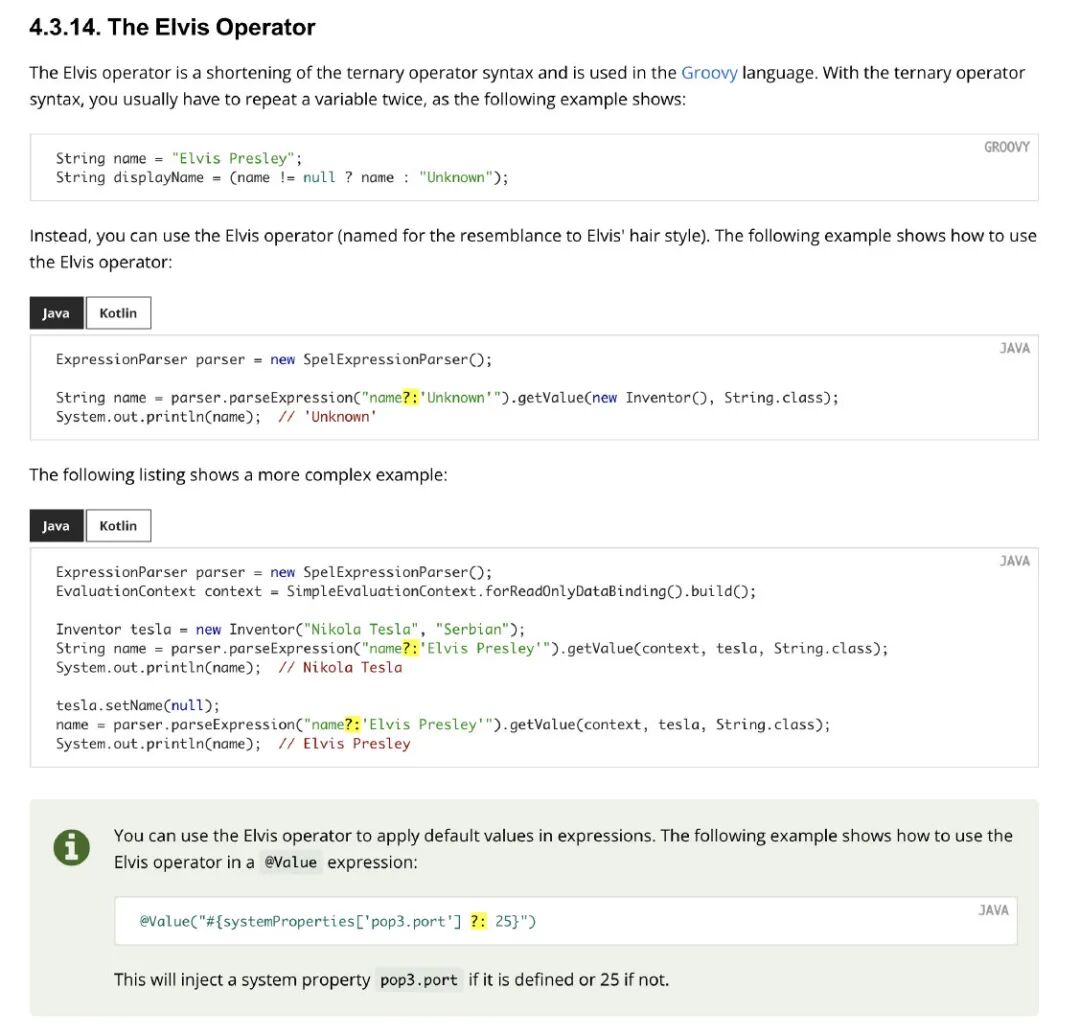Click the inline pop3.port code below the snippet
This screenshot has width=1080, height=1035.
tap(419, 980)
